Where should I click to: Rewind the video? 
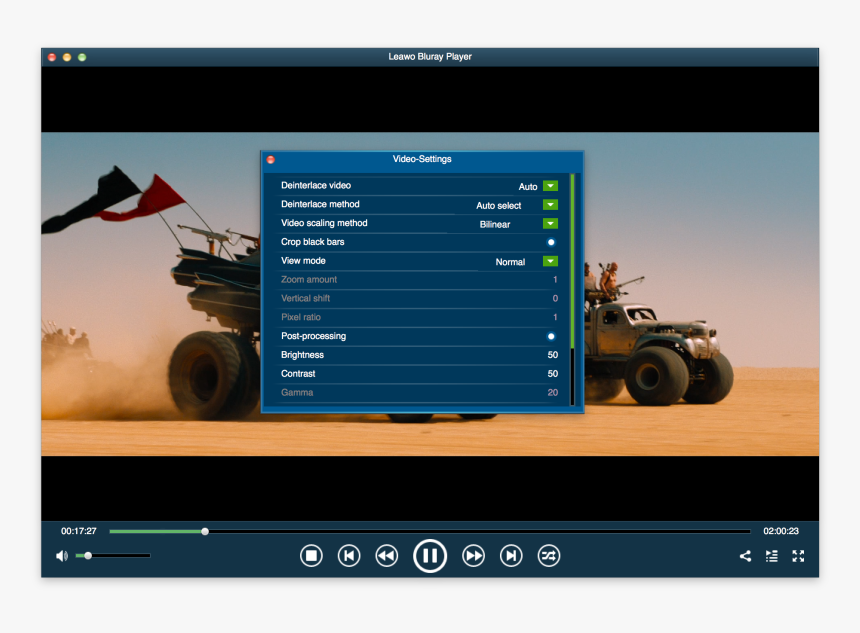pyautogui.click(x=387, y=556)
